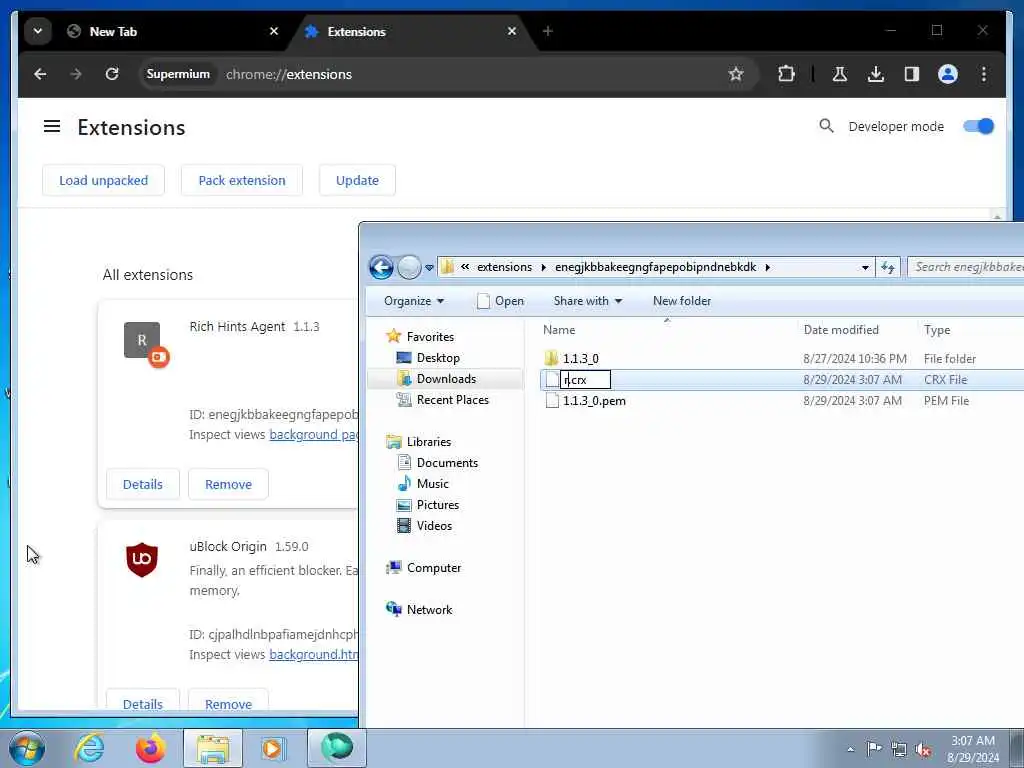The image size is (1024, 768).
Task: Close the New Tab tab
Action: (274, 31)
